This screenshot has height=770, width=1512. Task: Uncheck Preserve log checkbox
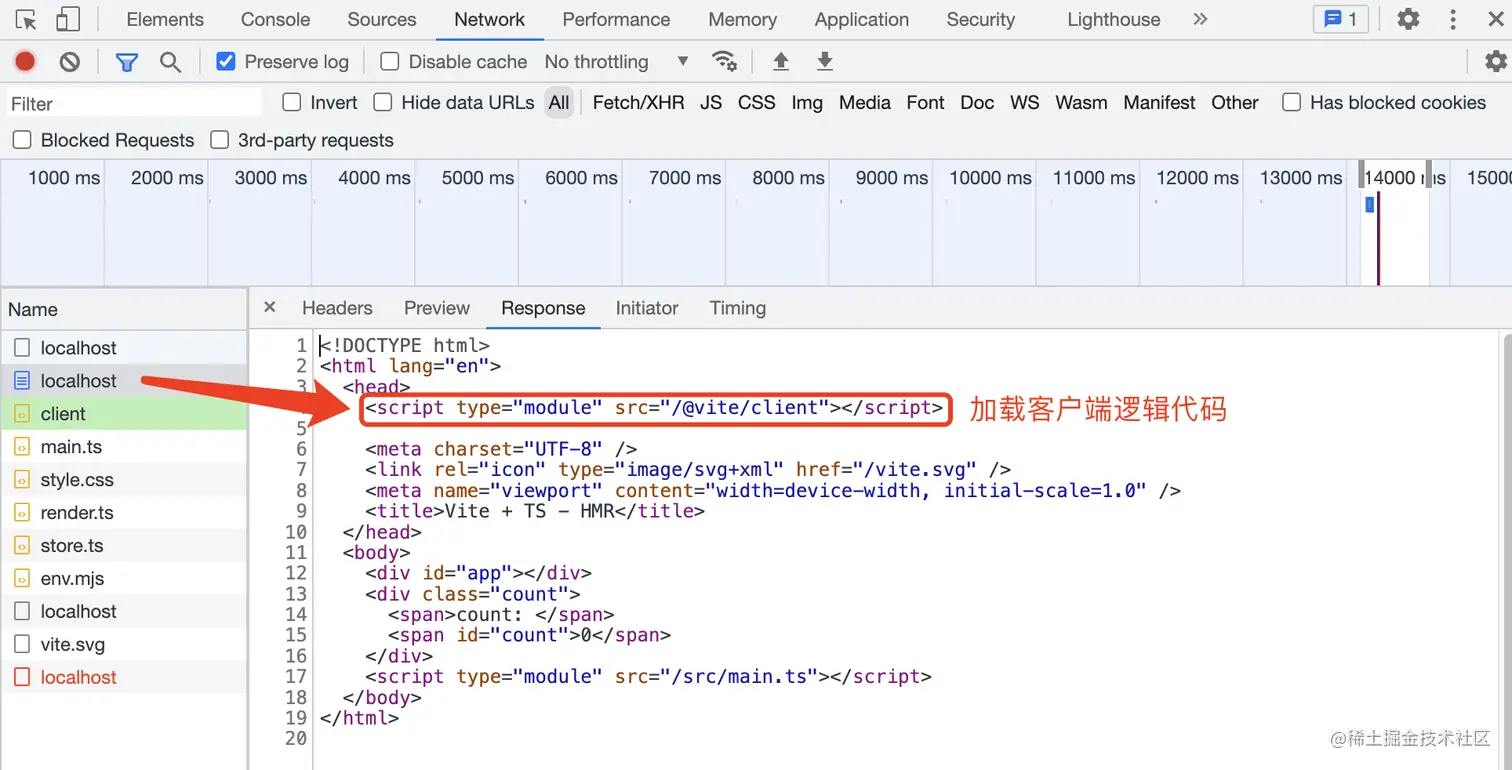tap(226, 62)
